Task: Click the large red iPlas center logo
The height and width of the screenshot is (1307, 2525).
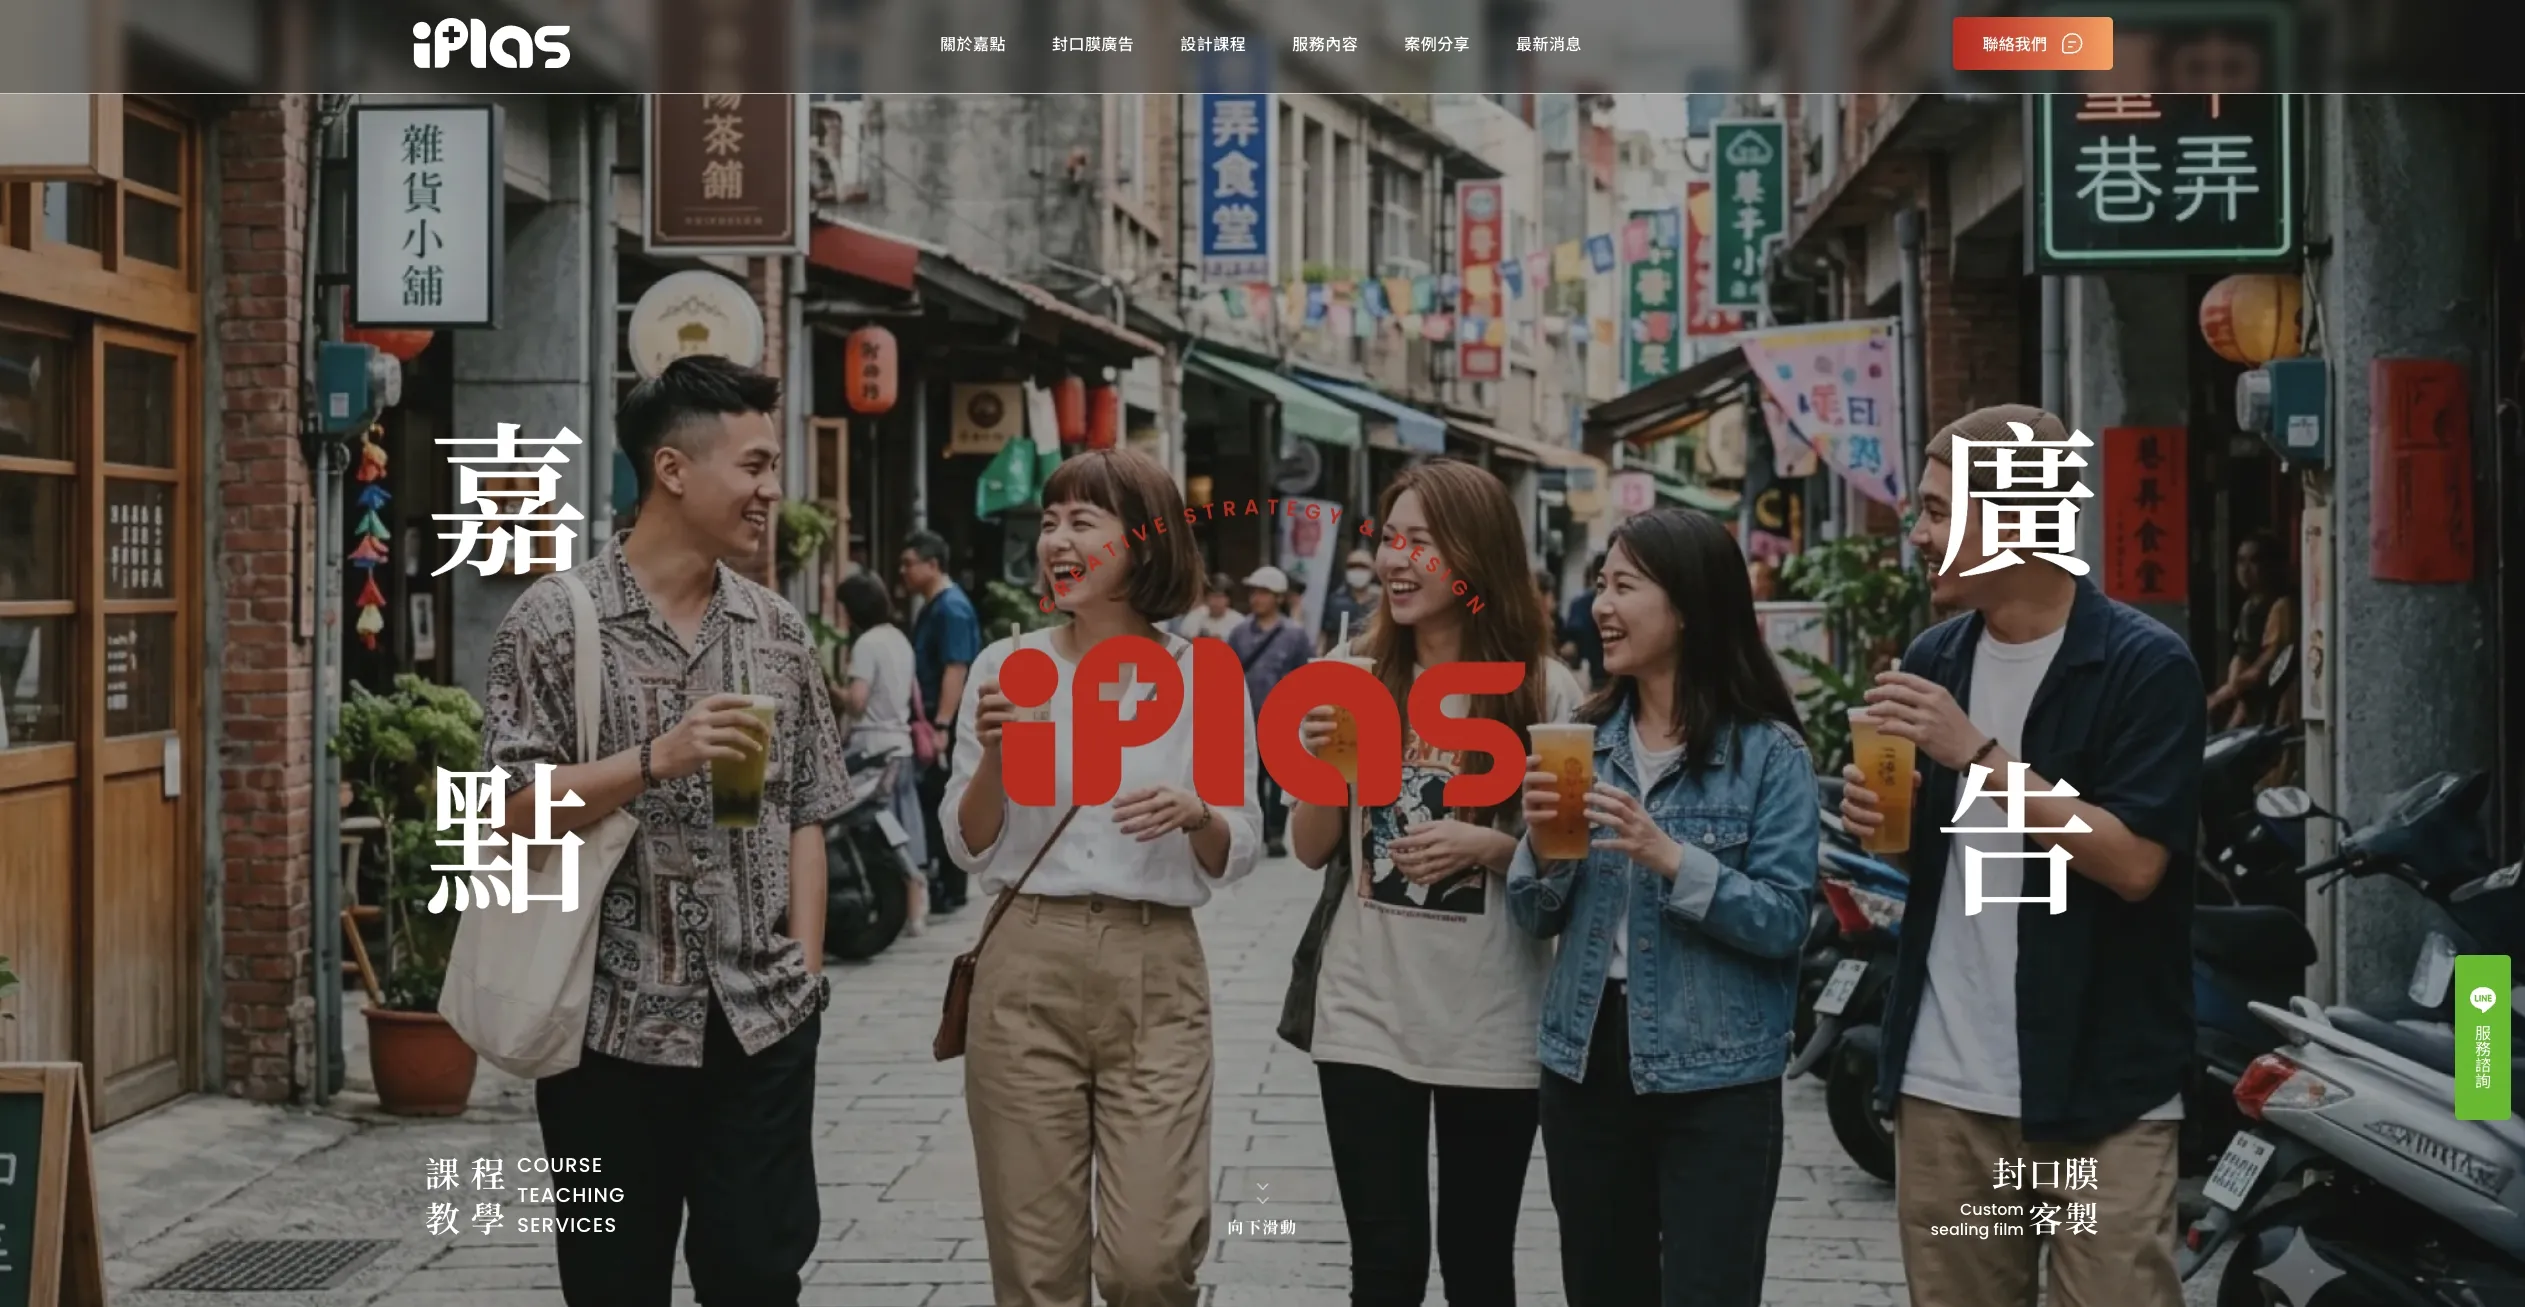Action: pos(1262,722)
